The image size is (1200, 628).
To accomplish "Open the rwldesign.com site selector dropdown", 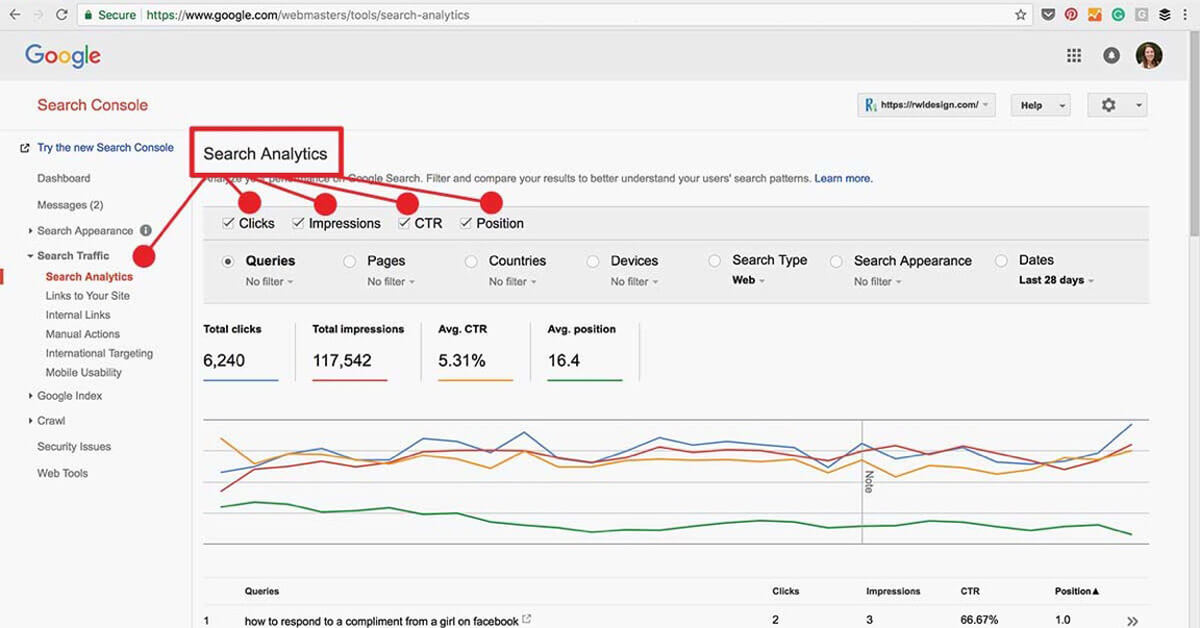I will click(x=927, y=105).
